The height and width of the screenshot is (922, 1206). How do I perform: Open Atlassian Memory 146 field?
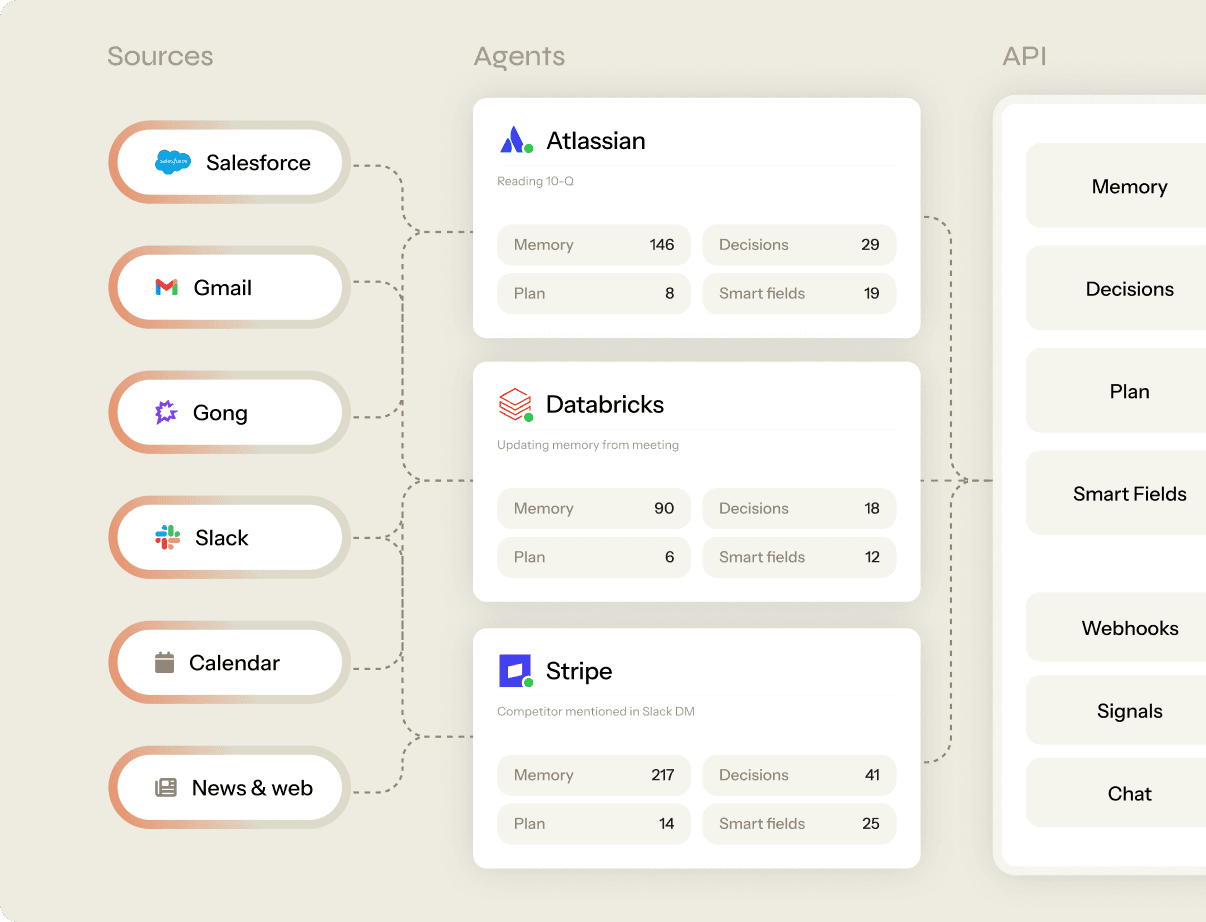click(594, 245)
